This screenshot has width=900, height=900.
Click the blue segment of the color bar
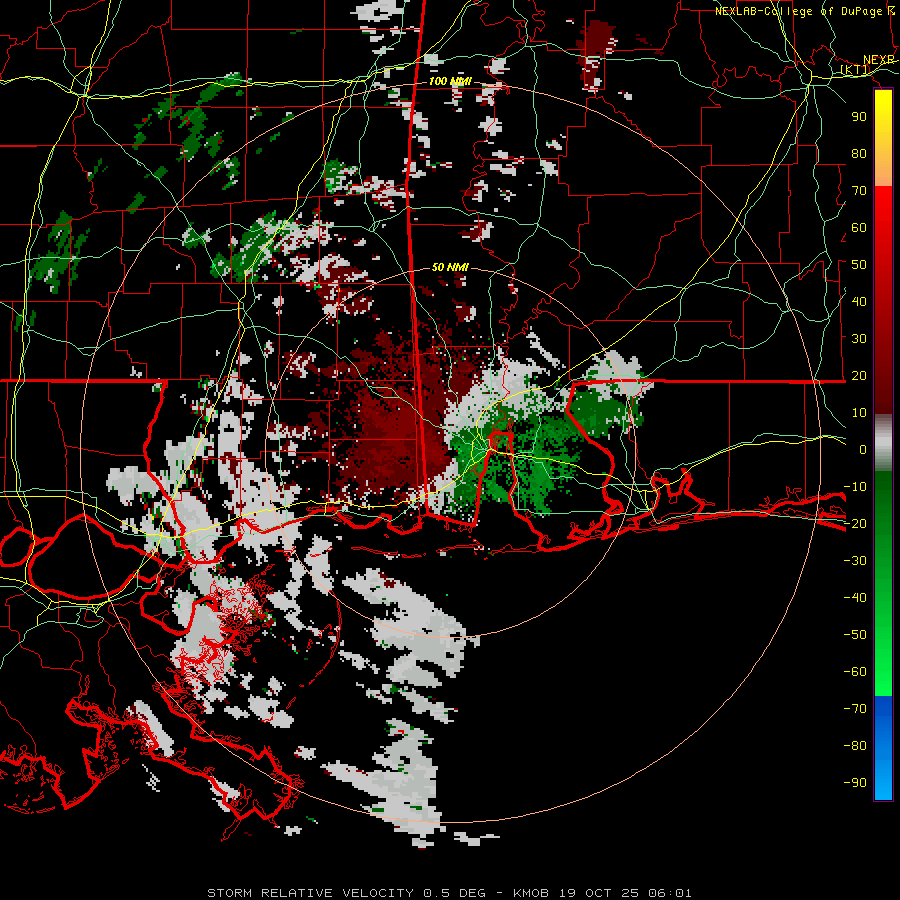[x=883, y=748]
